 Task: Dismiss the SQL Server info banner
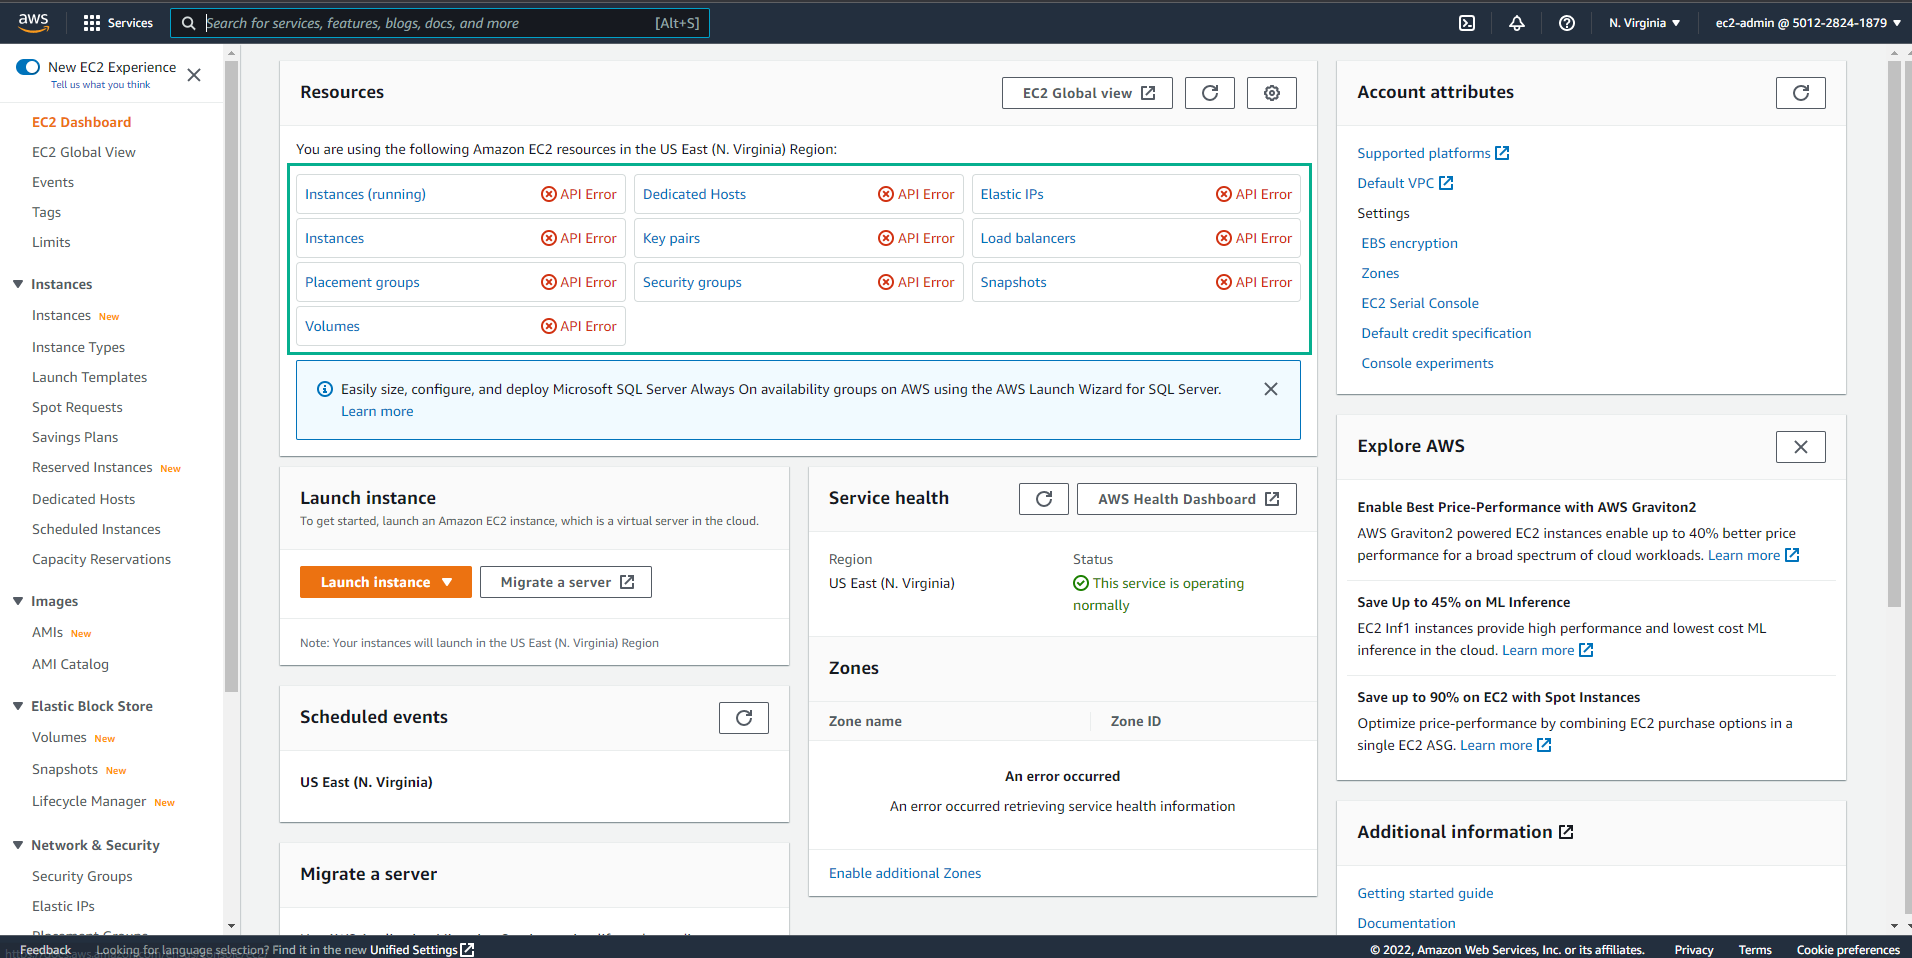[1271, 389]
